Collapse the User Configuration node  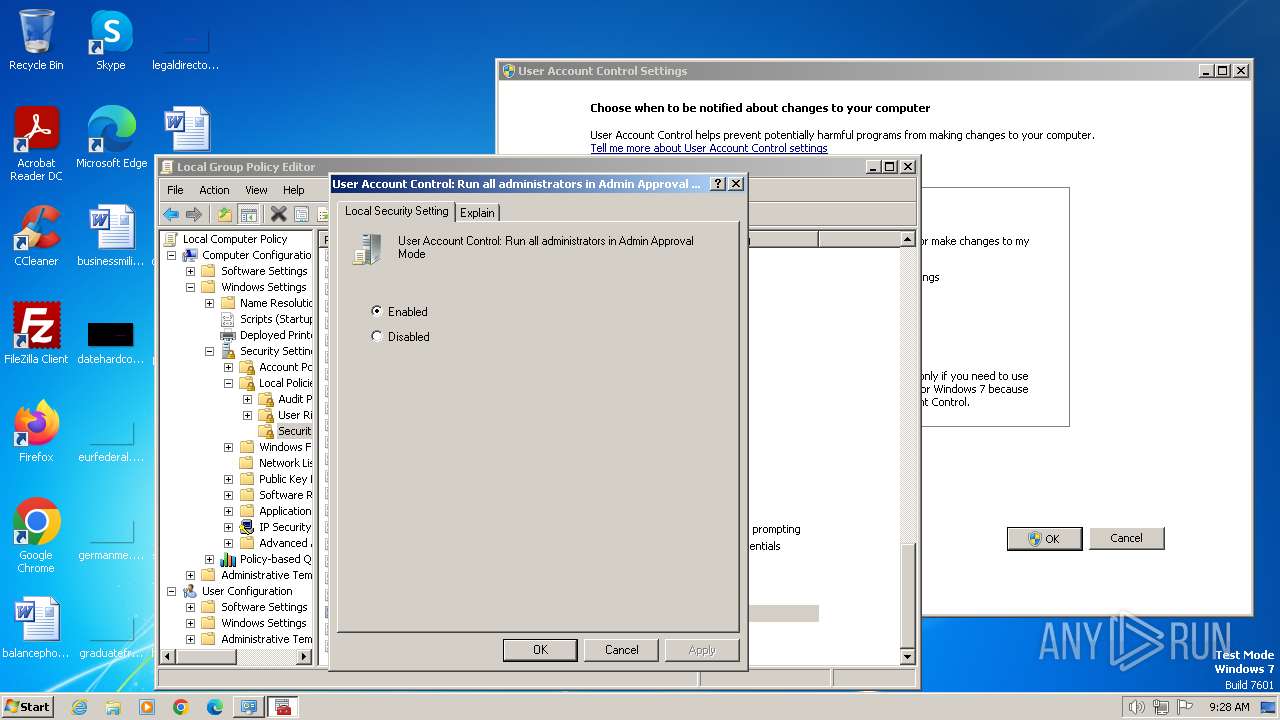point(171,591)
